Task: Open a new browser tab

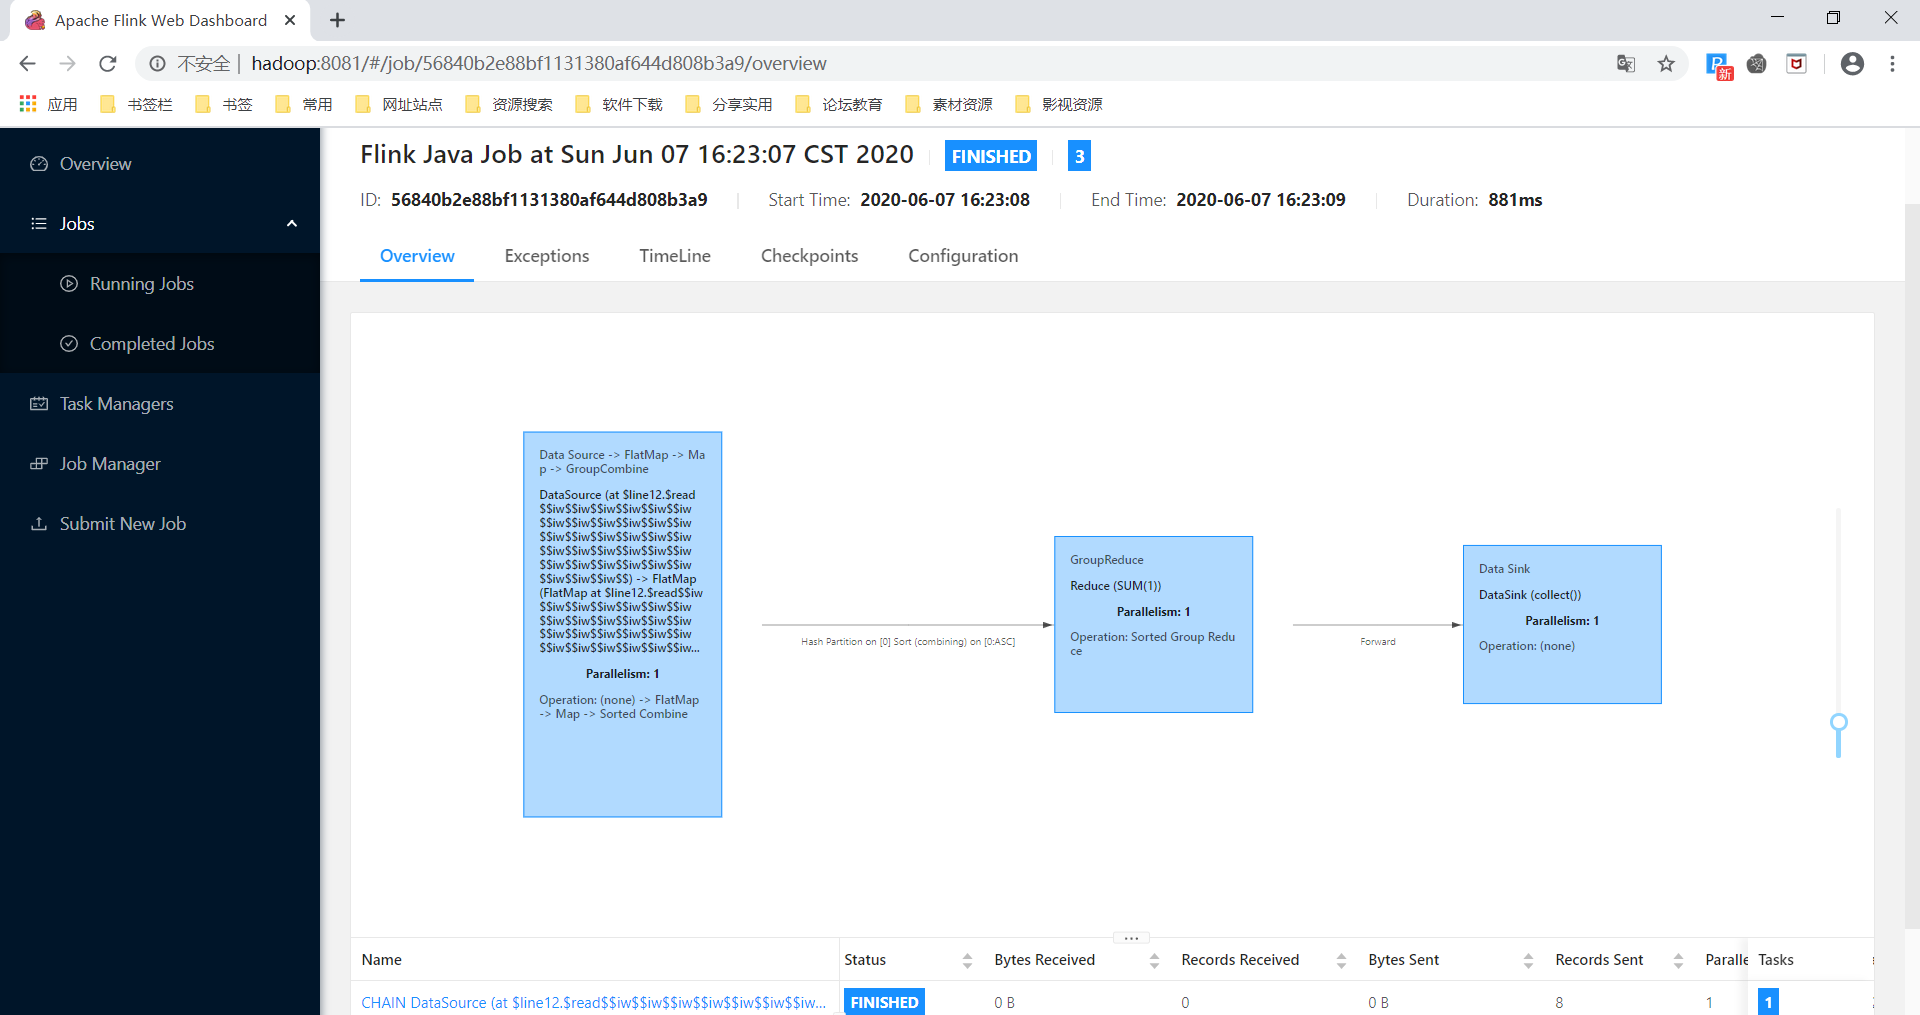Action: pos(338,20)
